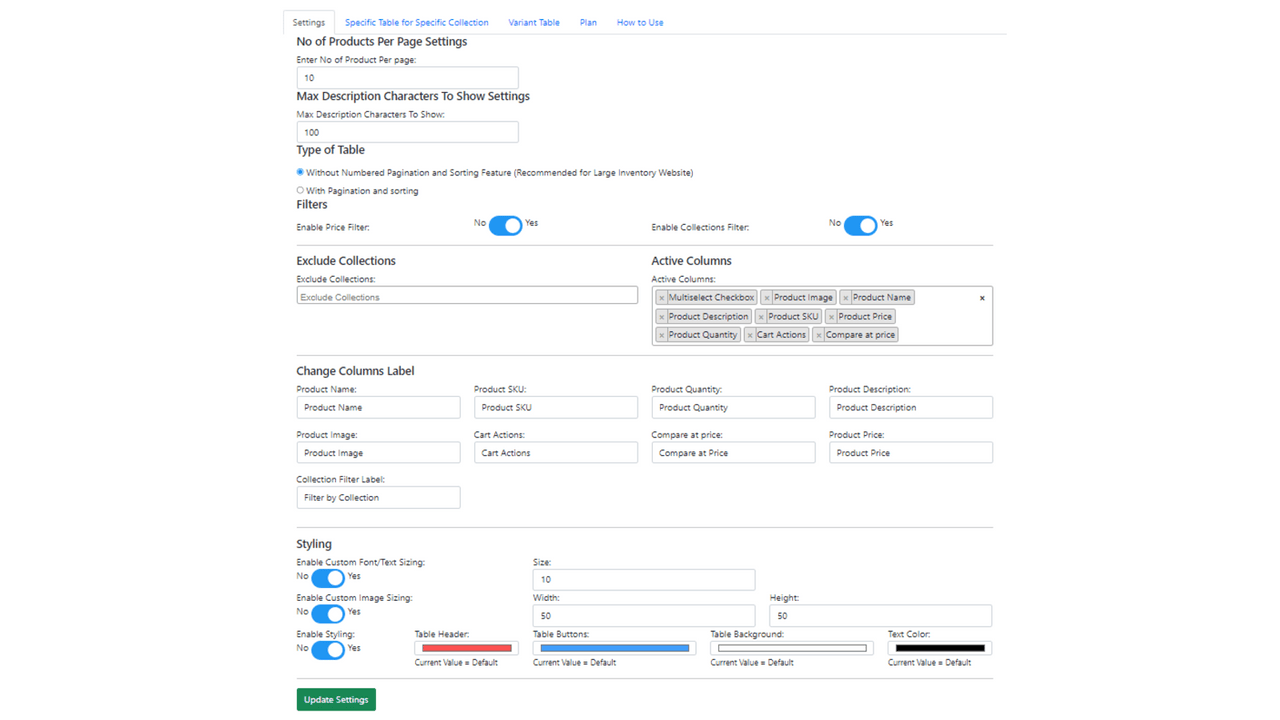Viewport: 1280px width, 720px height.
Task: Toggle the Enable Styling switch
Action: pyautogui.click(x=328, y=650)
